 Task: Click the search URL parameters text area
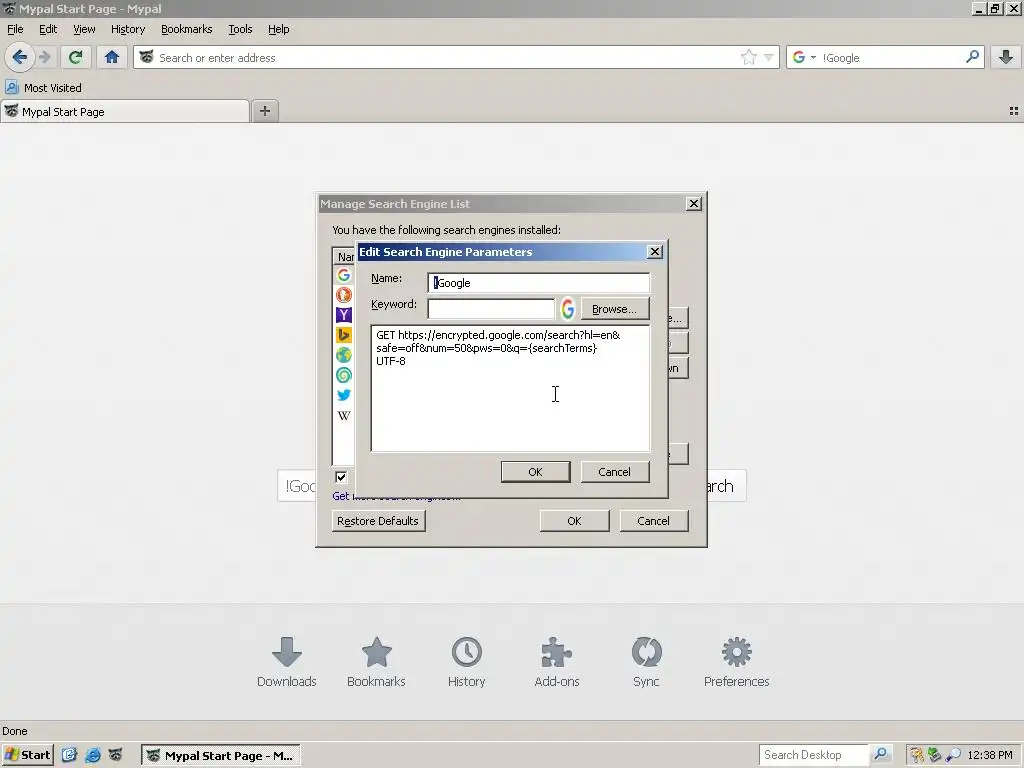tap(510, 388)
